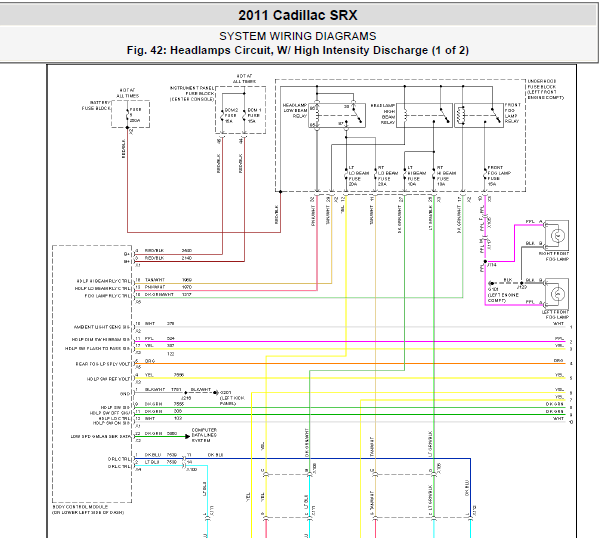The height and width of the screenshot is (538, 599).
Task: Click the 'LOW SPD GMLAN SER DATA' label
Action: [x=100, y=436]
